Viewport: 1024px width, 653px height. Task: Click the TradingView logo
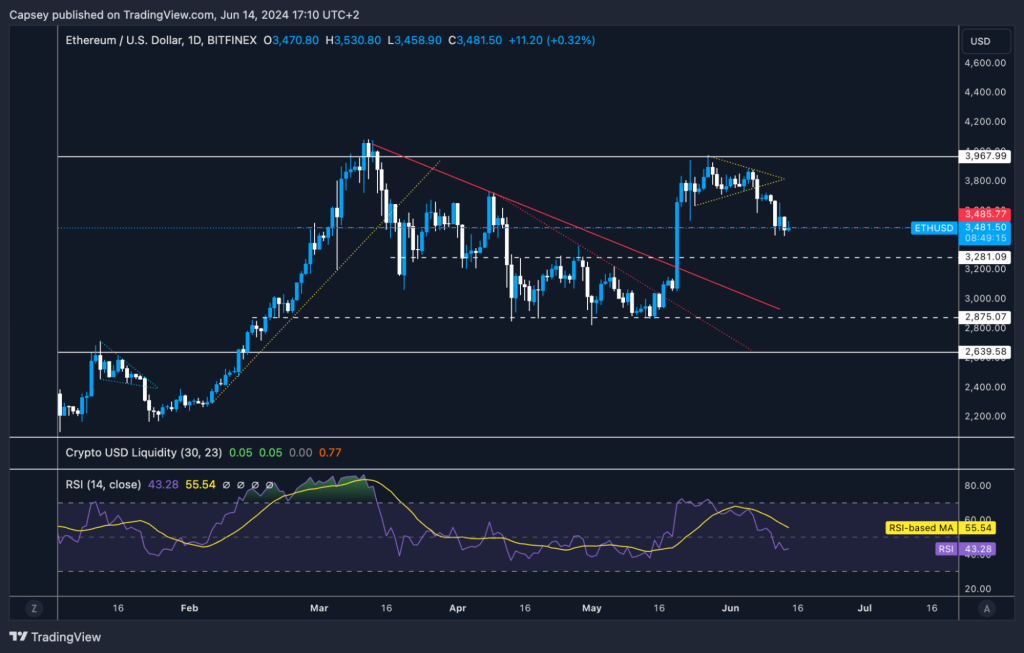(x=55, y=637)
